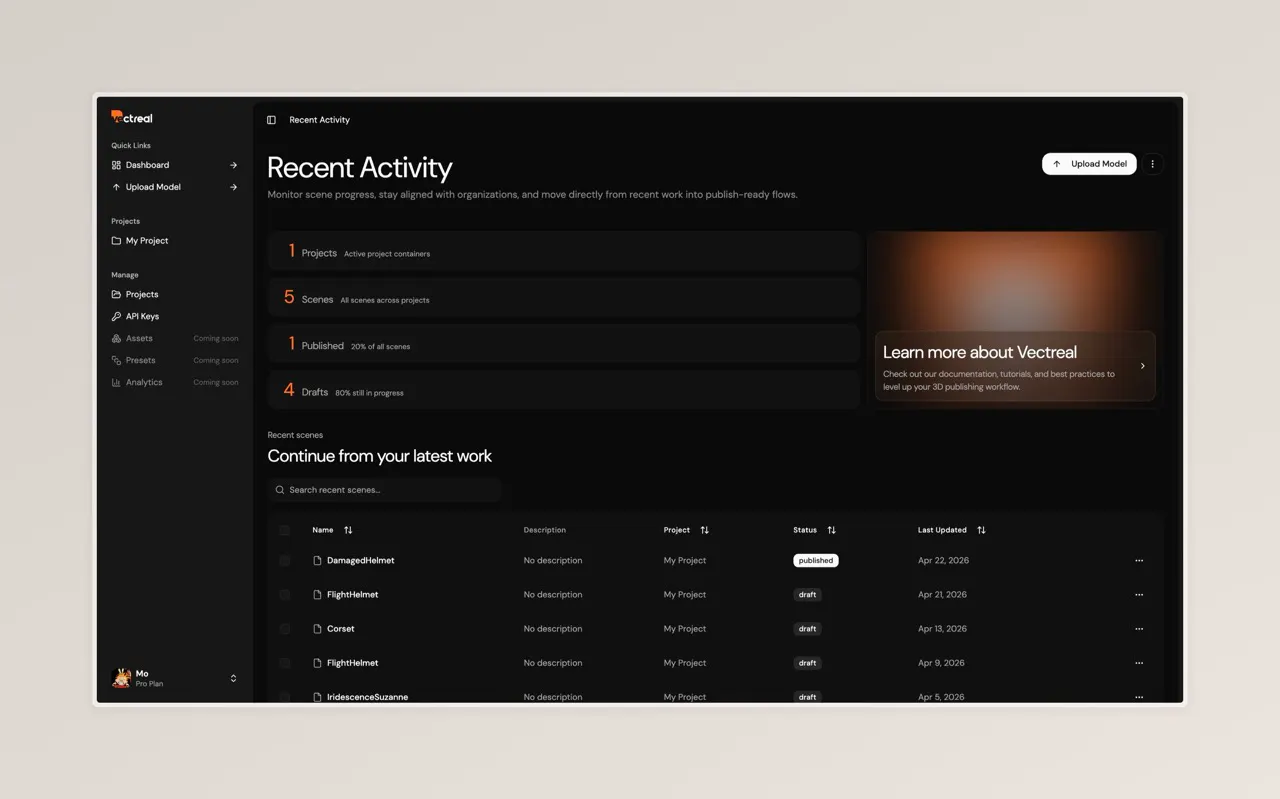Click the Drafts stat card
The width and height of the screenshot is (1280, 799).
(563, 390)
